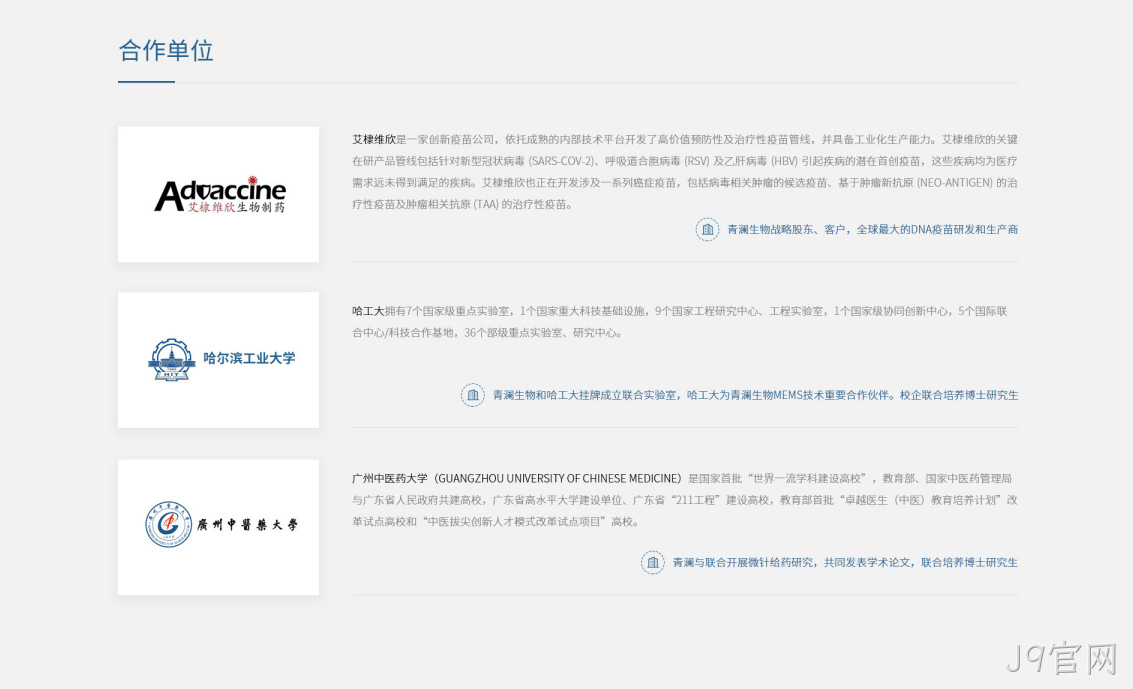The height and width of the screenshot is (689, 1133).
Task: Select the 合作单位 section heading
Action: pyautogui.click(x=166, y=51)
